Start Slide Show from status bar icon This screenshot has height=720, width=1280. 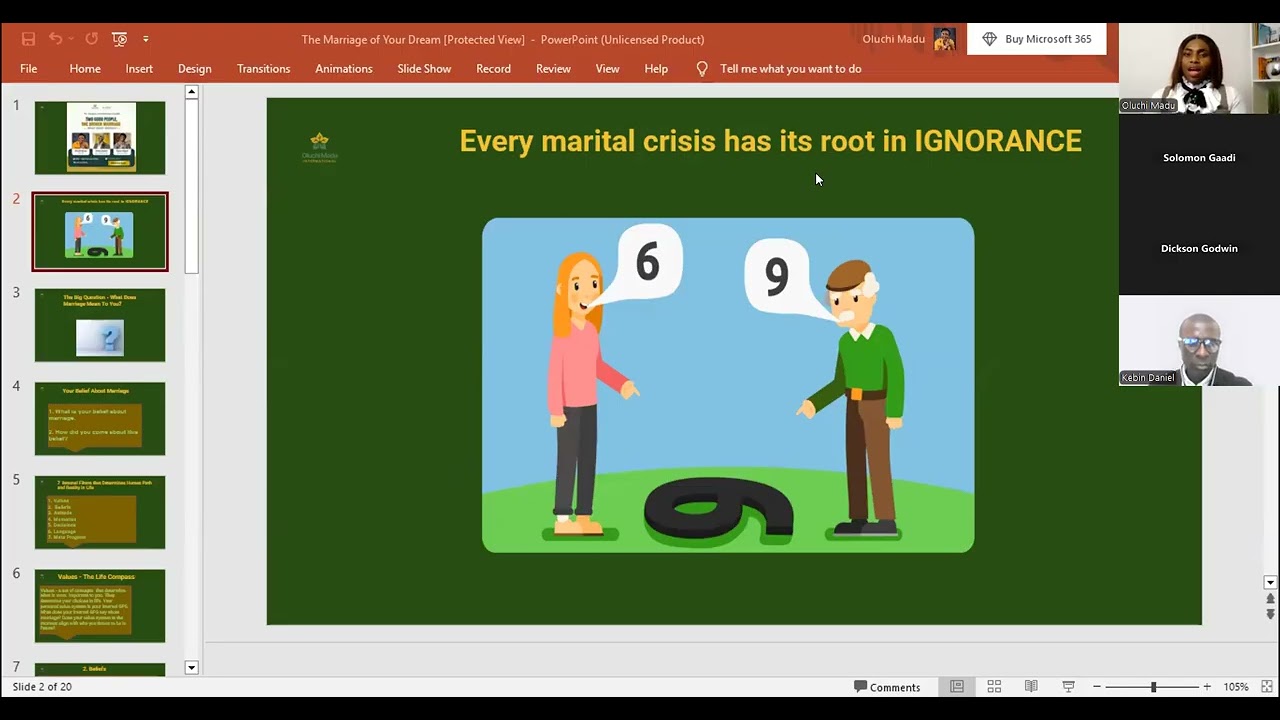pyautogui.click(x=1068, y=687)
